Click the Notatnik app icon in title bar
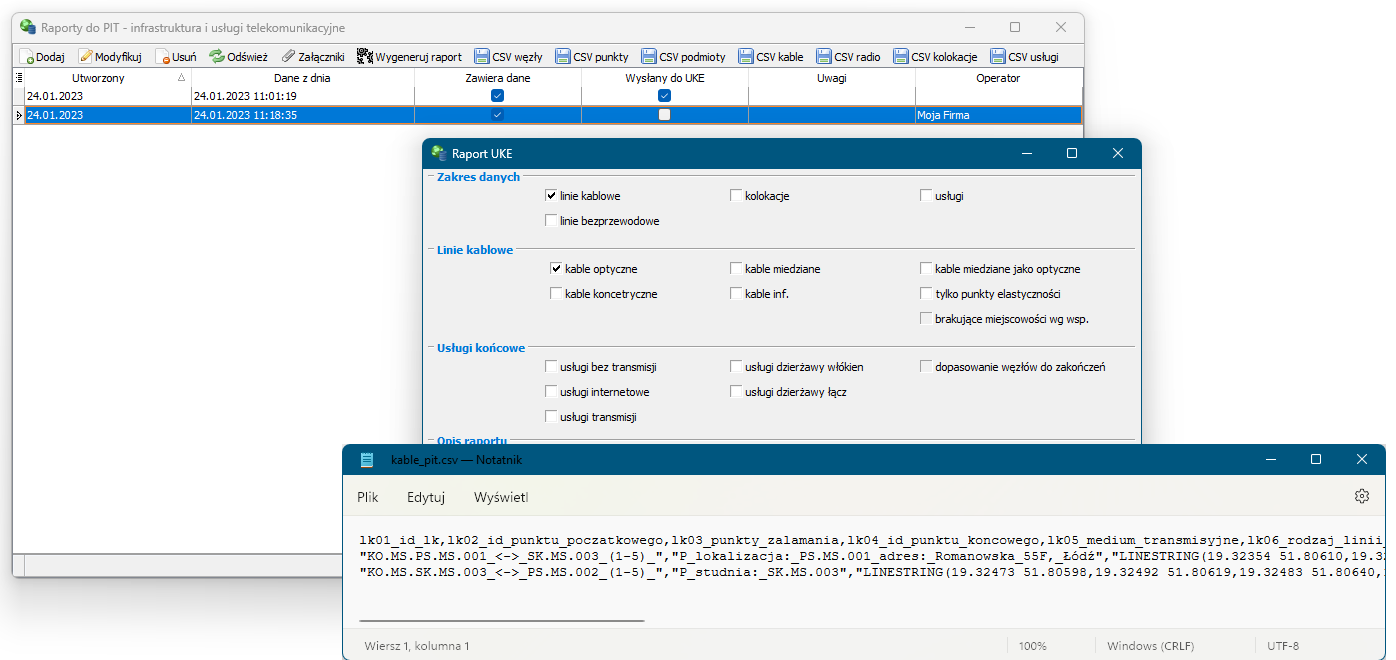The height and width of the screenshot is (660, 1396). tap(367, 459)
